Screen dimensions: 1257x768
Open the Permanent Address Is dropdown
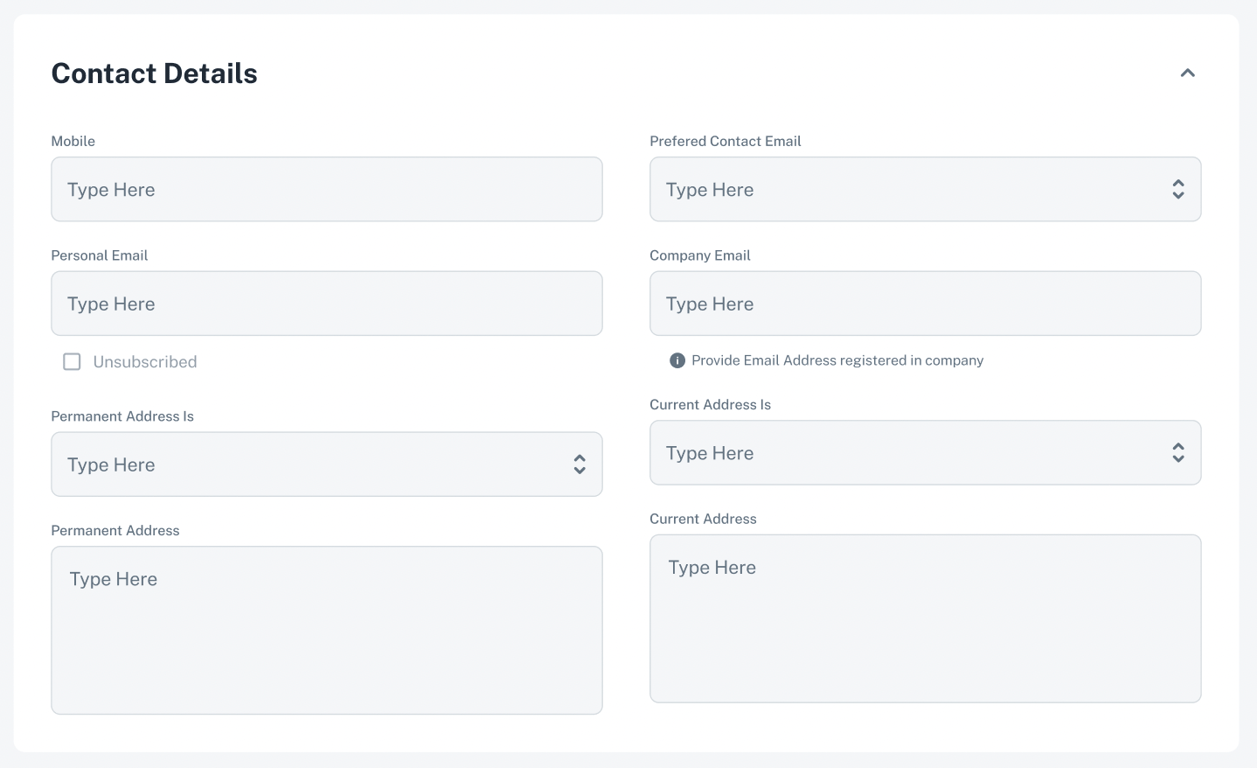coord(326,464)
